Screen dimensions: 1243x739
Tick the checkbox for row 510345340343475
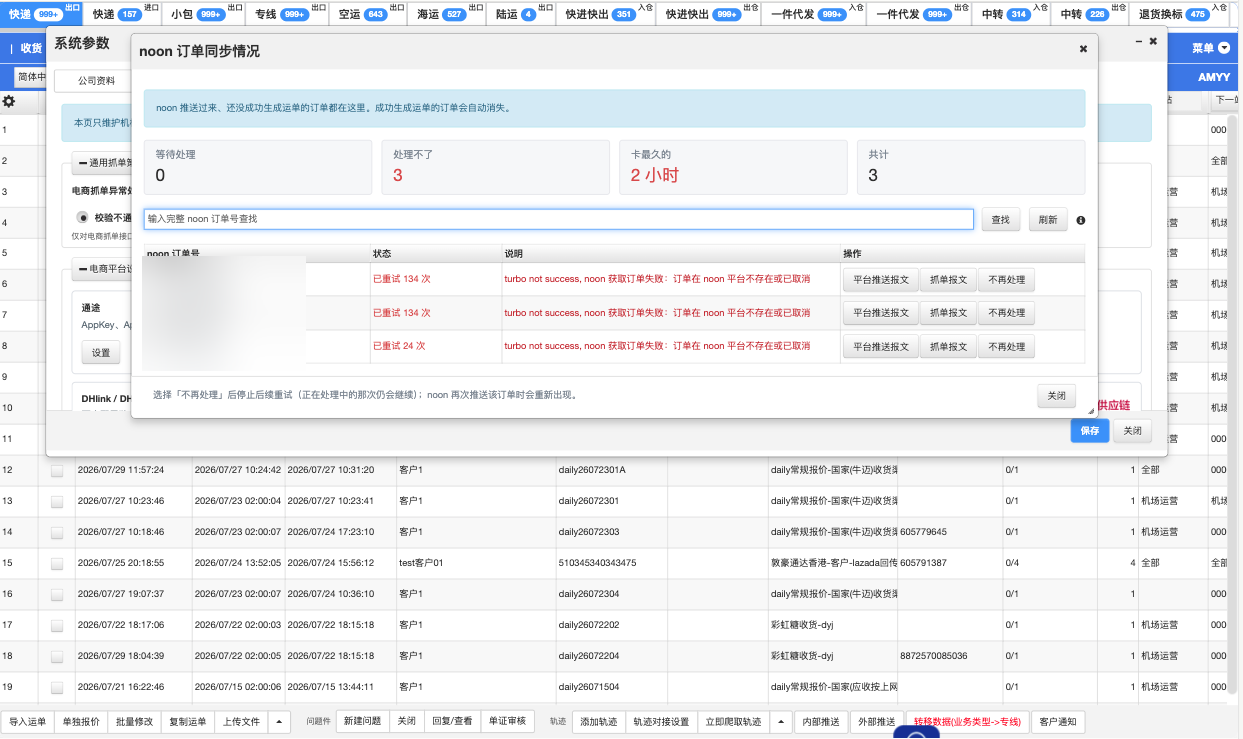[57, 563]
